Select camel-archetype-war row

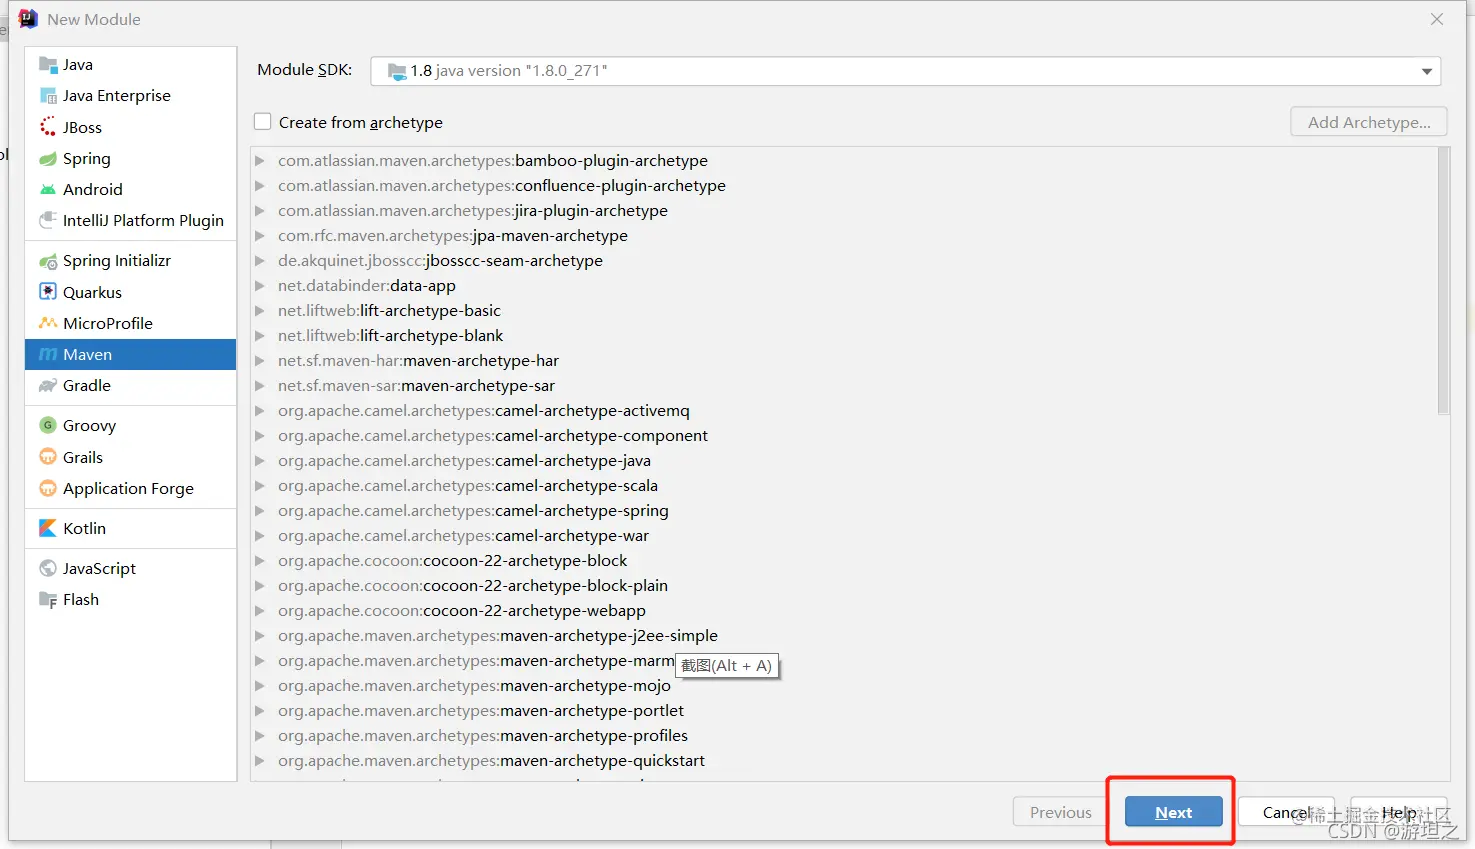tap(845, 536)
